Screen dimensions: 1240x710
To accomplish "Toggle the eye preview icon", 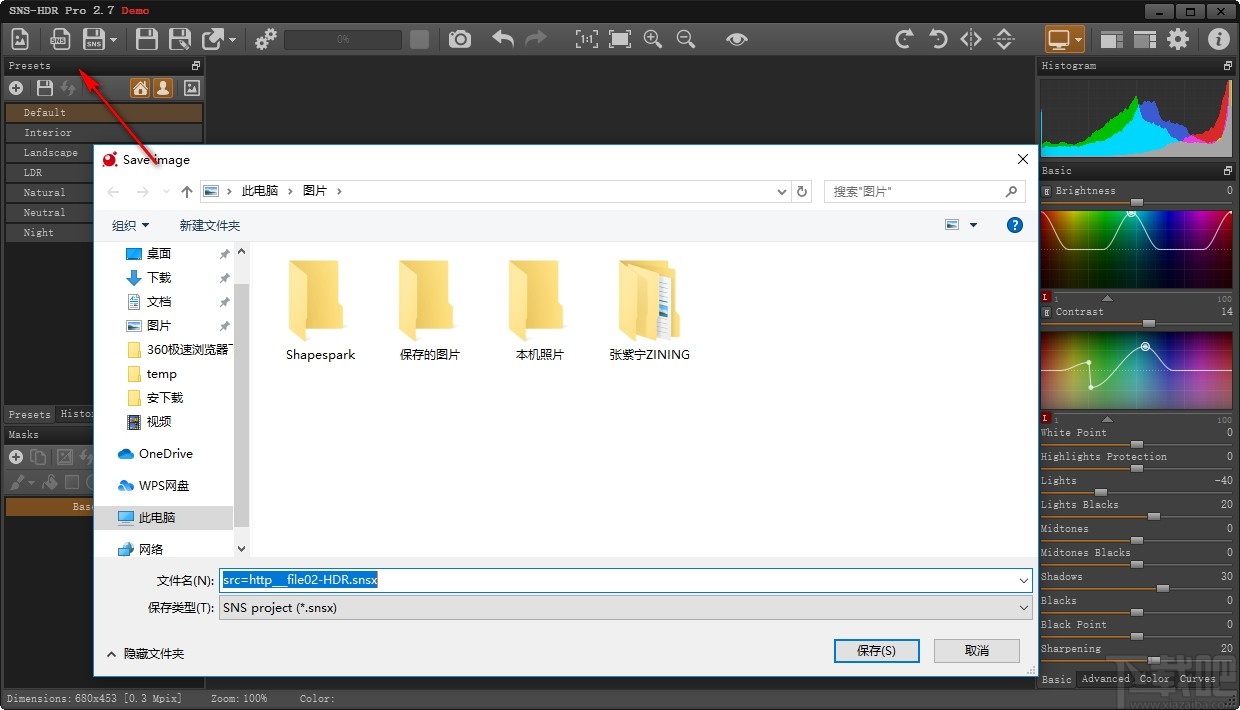I will [737, 39].
